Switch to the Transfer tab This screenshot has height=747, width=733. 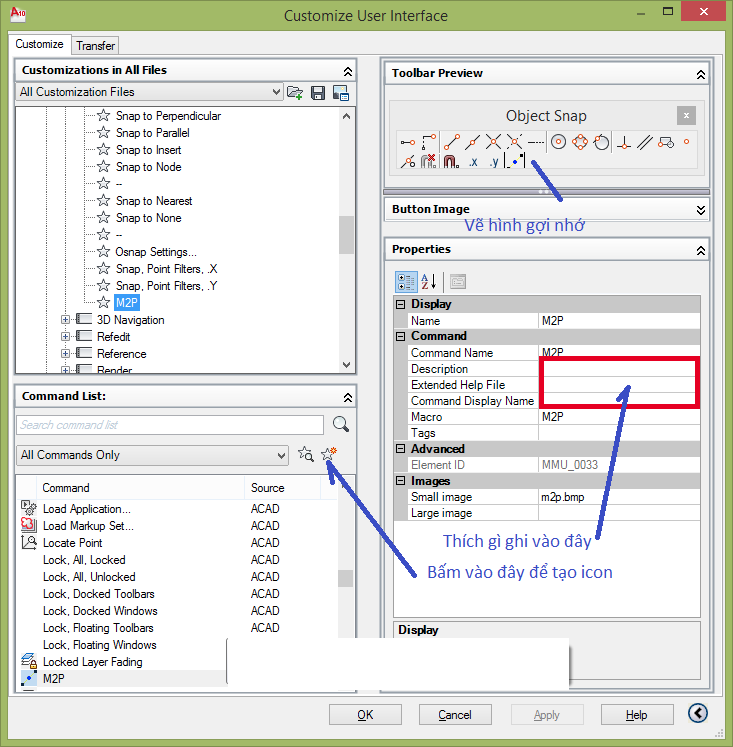(95, 46)
